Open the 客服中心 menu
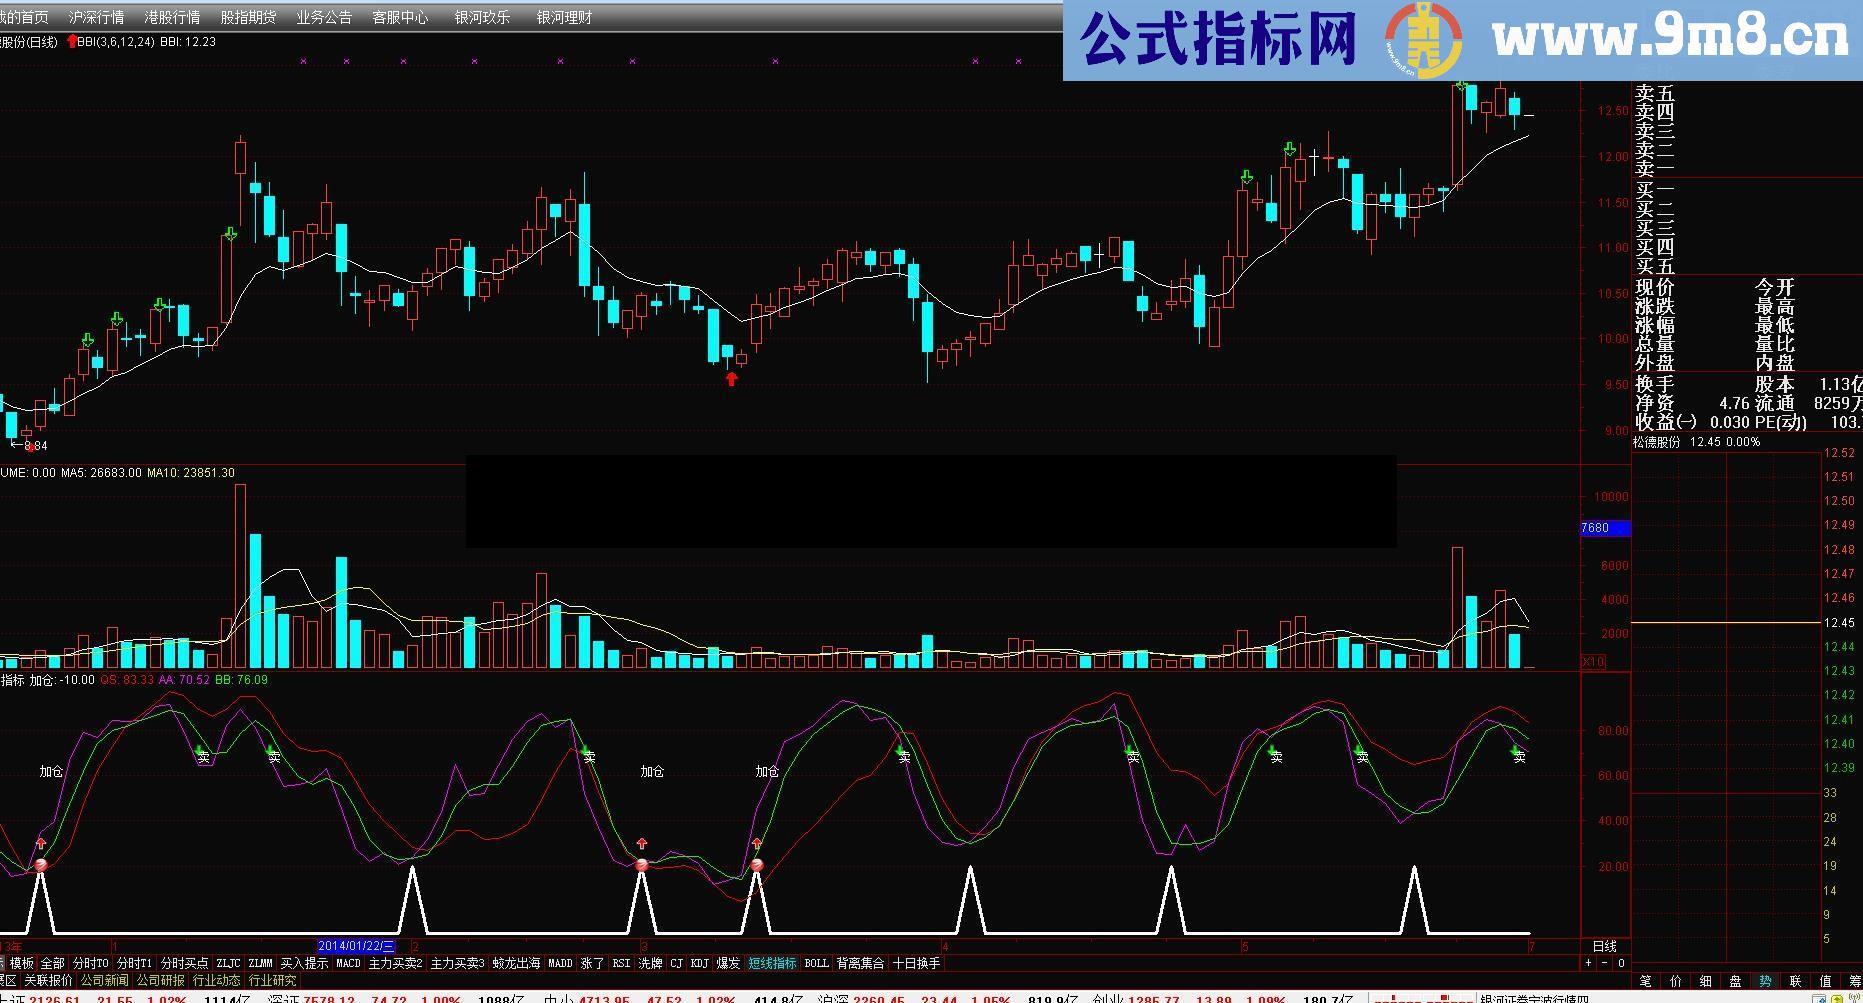1863x1003 pixels. click(402, 16)
